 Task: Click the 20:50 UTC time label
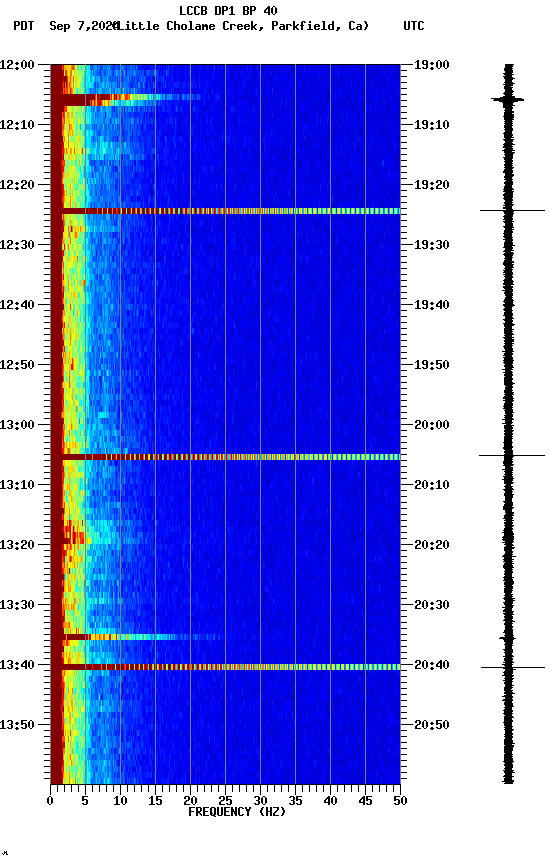pos(432,725)
